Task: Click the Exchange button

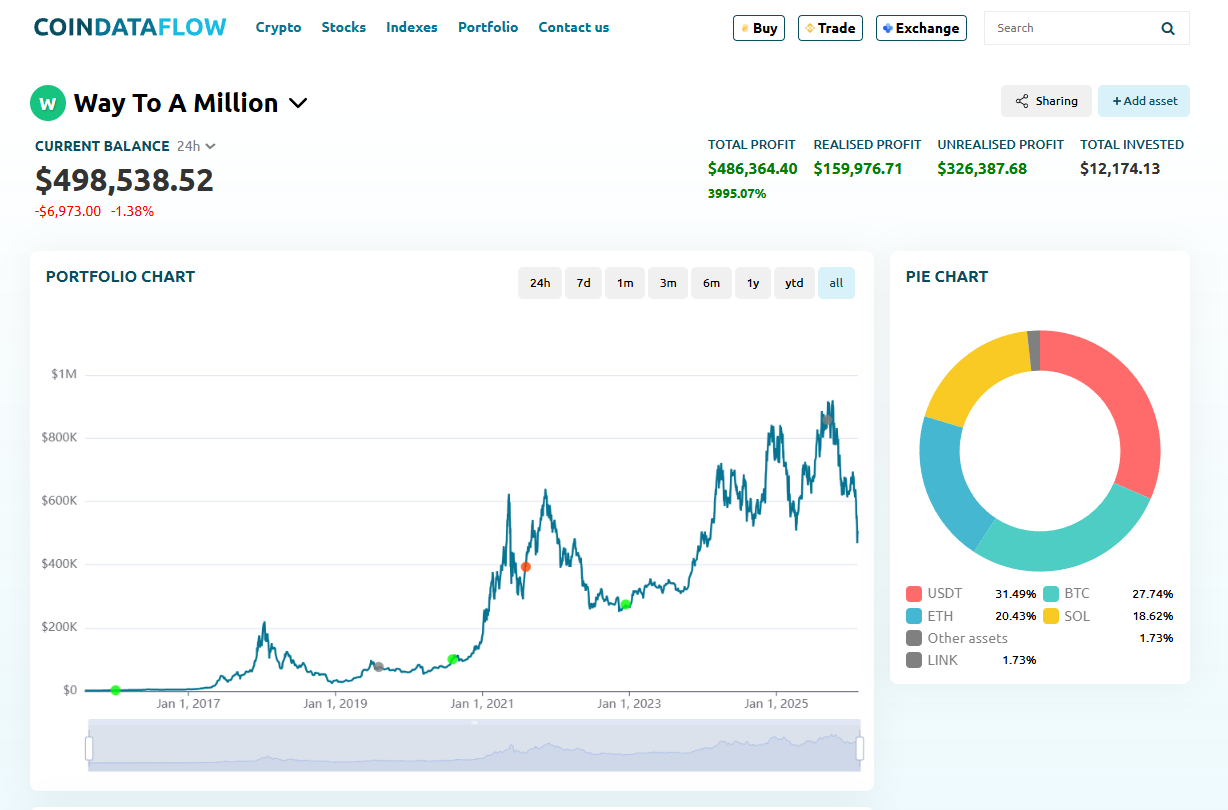Action: [921, 28]
